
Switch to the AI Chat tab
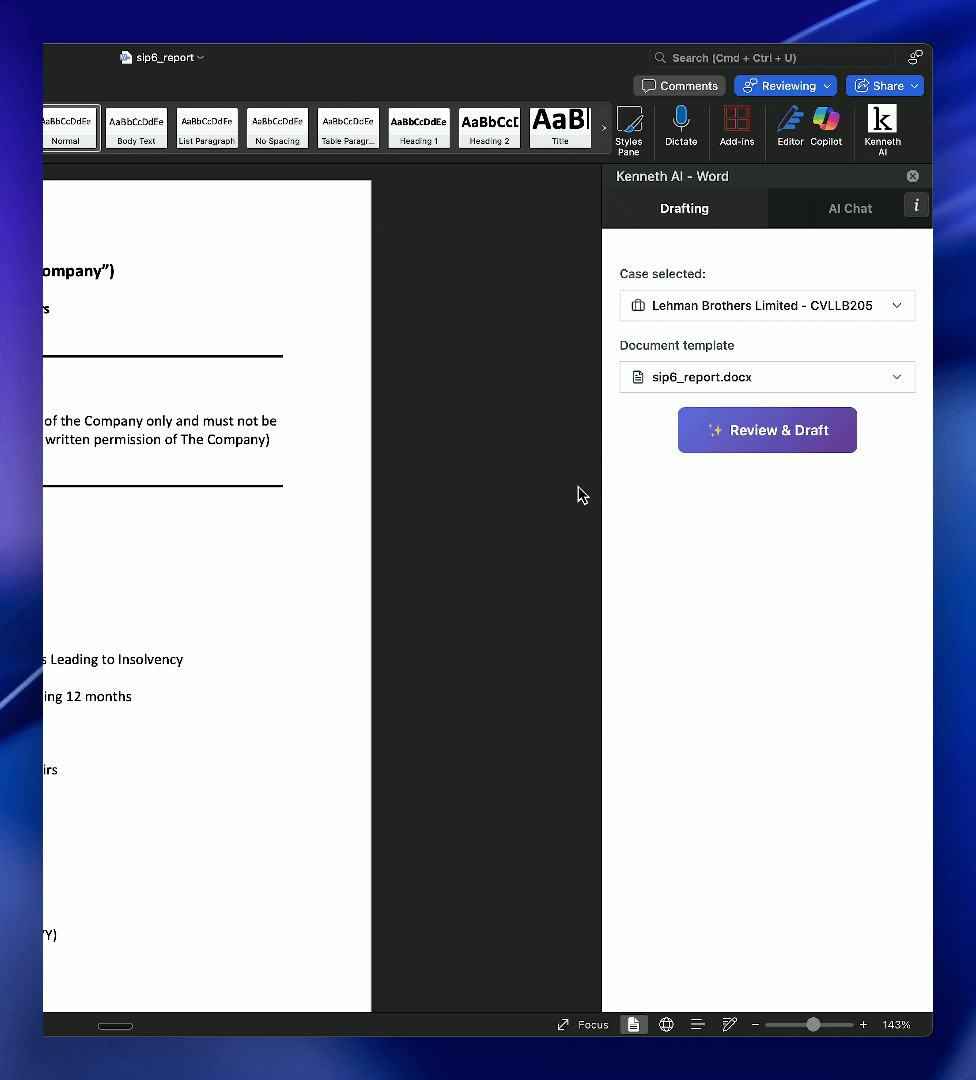coord(850,208)
